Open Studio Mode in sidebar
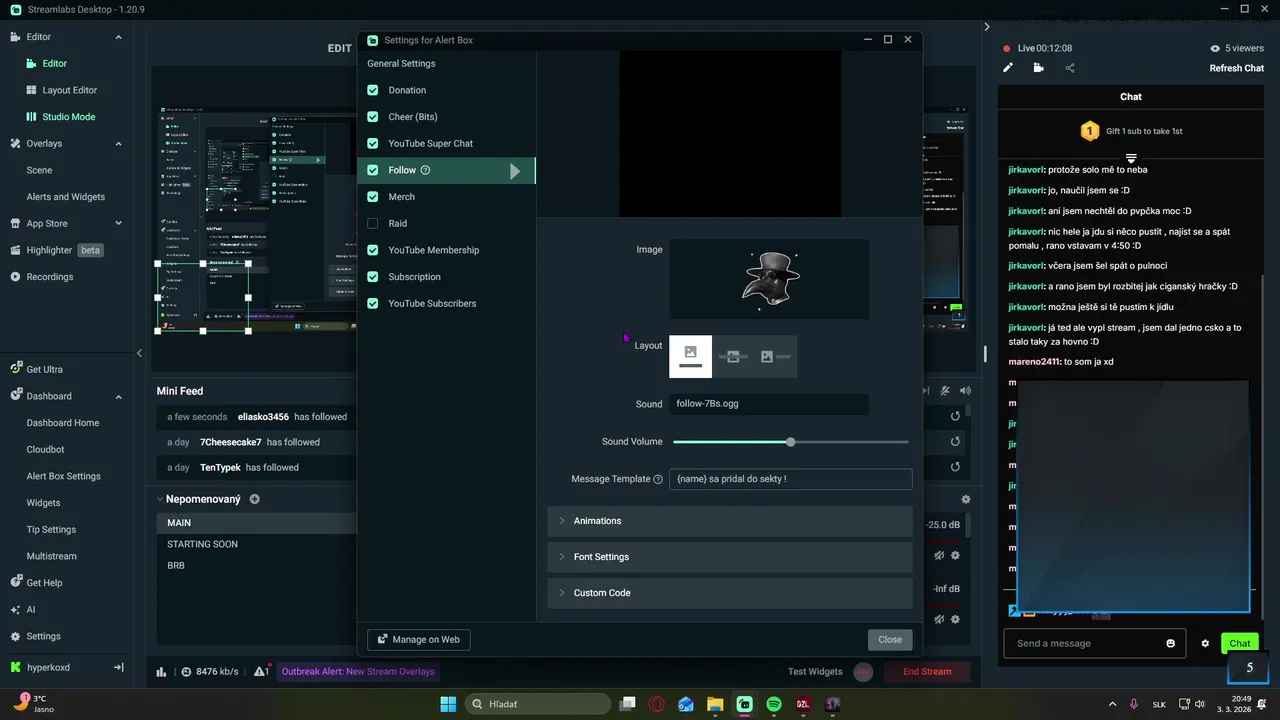The width and height of the screenshot is (1280, 720). pyautogui.click(x=68, y=117)
